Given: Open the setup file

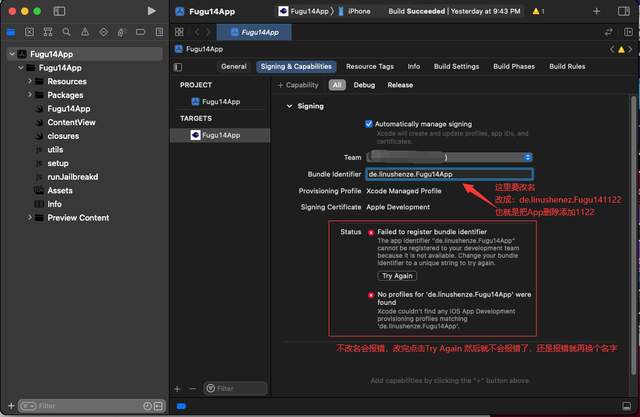Looking at the screenshot, I should (58, 163).
